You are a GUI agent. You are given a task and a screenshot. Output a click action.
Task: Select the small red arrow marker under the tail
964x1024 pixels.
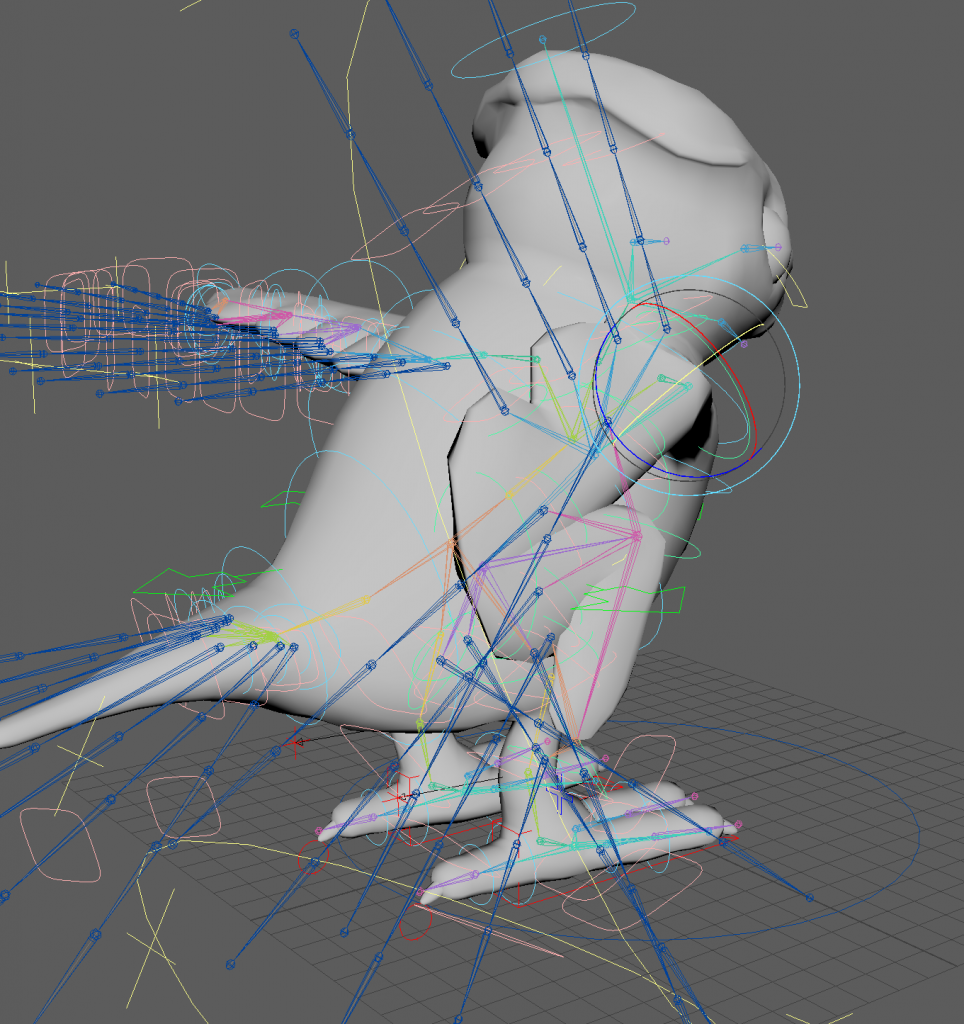[295, 742]
